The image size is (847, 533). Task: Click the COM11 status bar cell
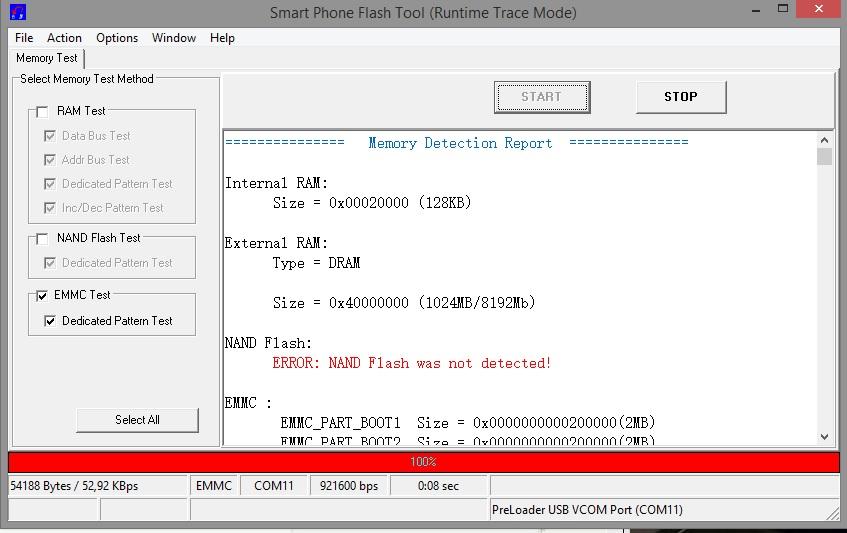[x=274, y=486]
